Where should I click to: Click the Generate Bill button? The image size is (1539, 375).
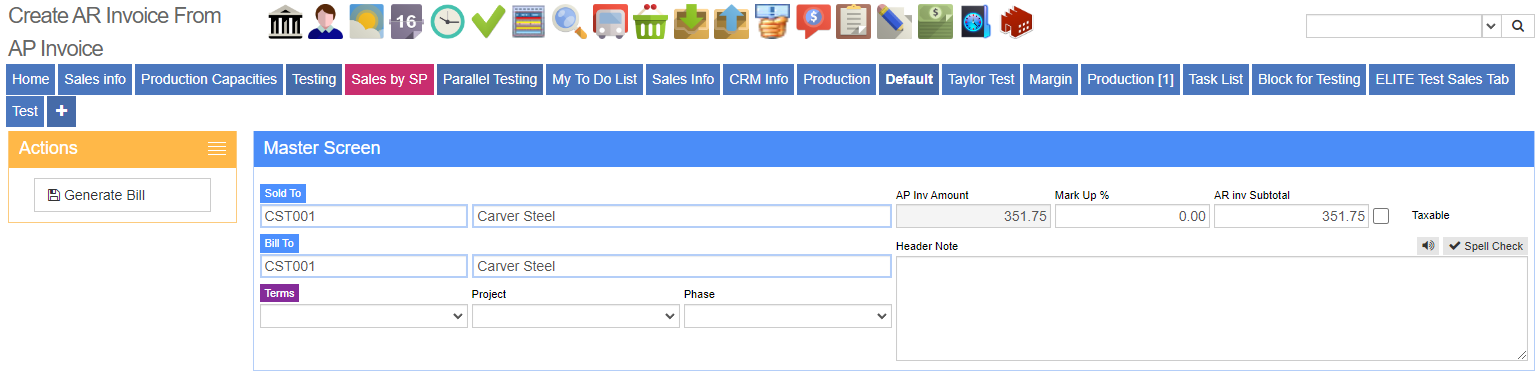122,195
